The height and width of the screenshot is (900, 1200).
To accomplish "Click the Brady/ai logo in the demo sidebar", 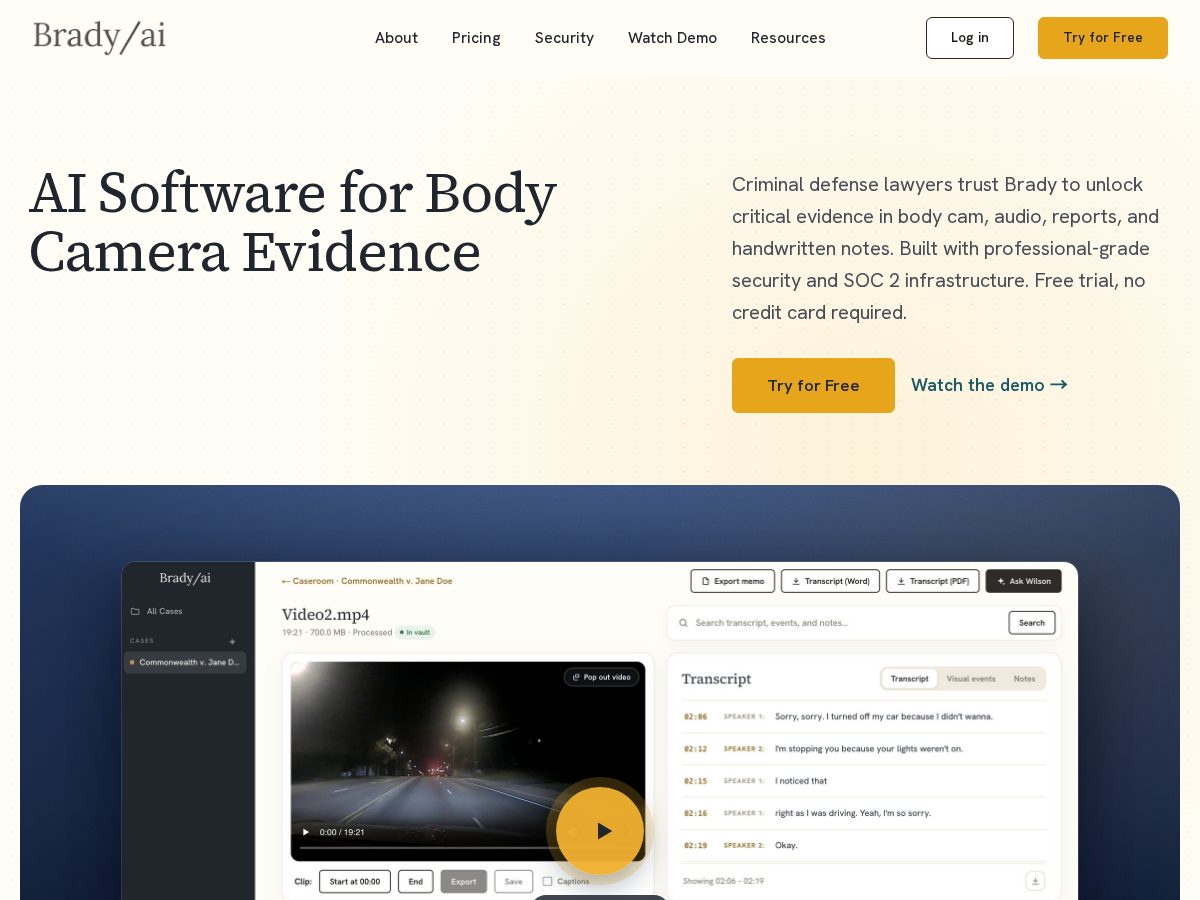I will tap(185, 578).
